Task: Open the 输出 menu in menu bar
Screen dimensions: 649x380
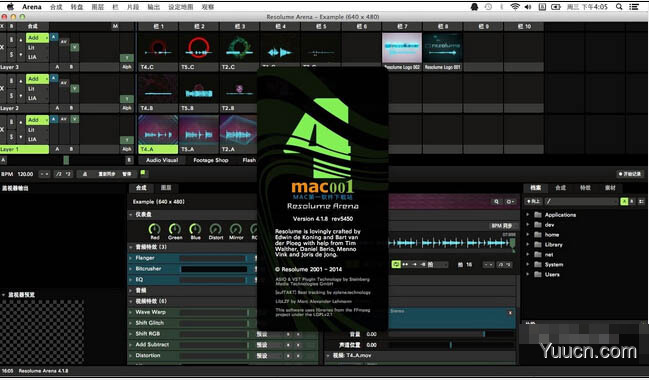Action: [154, 7]
